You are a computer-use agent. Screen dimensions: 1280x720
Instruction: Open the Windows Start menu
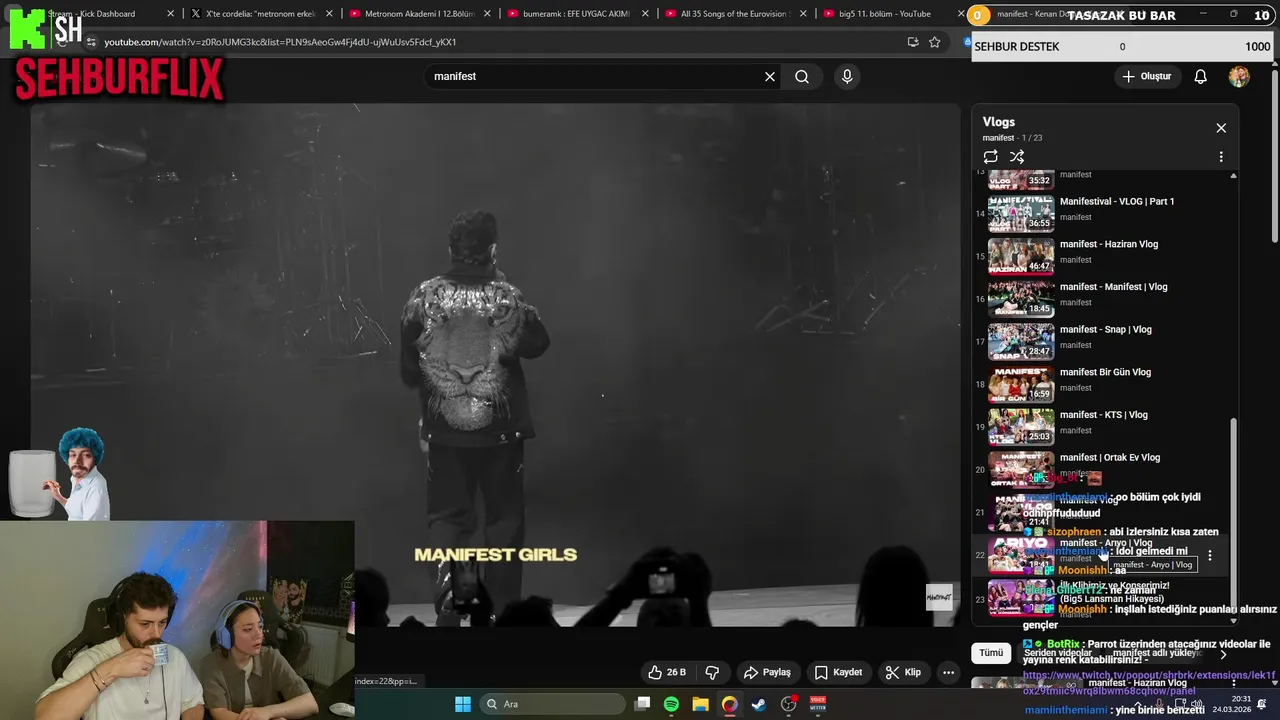coord(463,704)
